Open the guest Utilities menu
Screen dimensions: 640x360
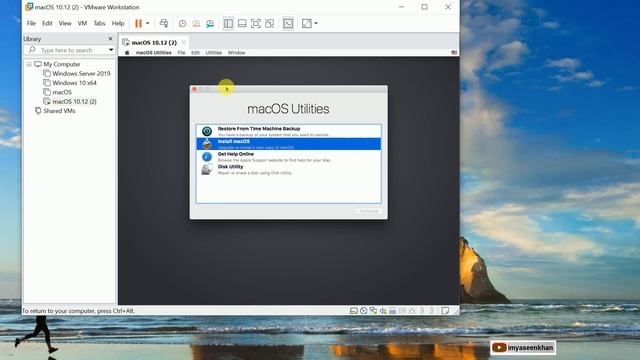(x=213, y=52)
